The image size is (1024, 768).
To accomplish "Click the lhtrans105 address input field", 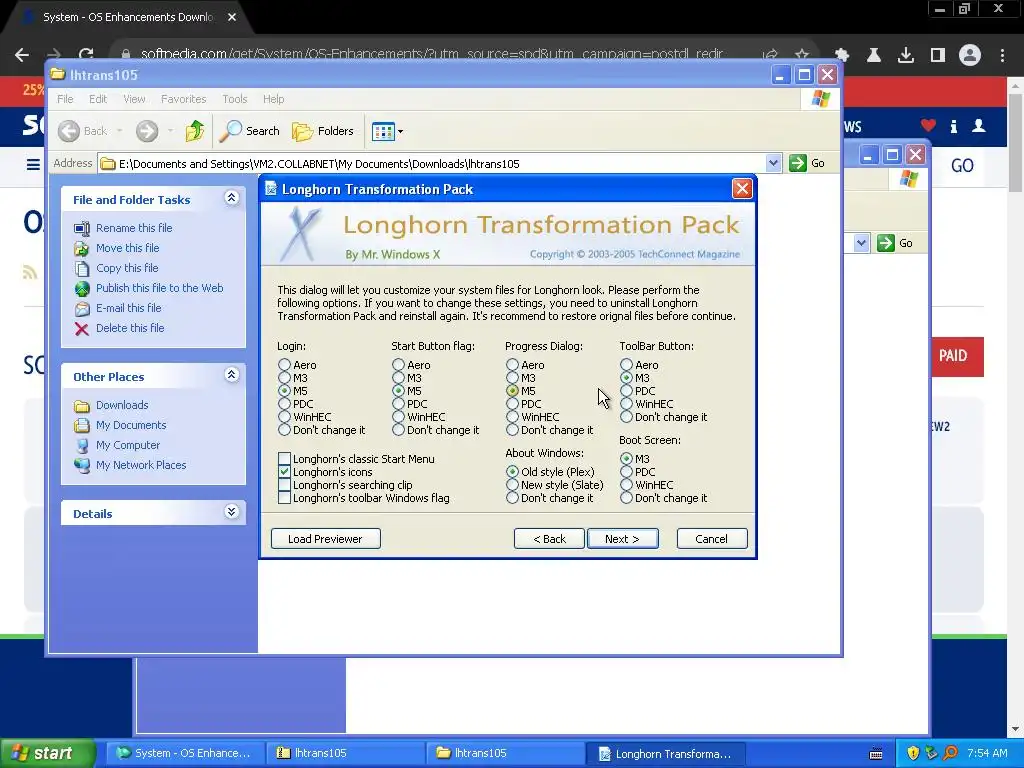I will pyautogui.click(x=431, y=163).
